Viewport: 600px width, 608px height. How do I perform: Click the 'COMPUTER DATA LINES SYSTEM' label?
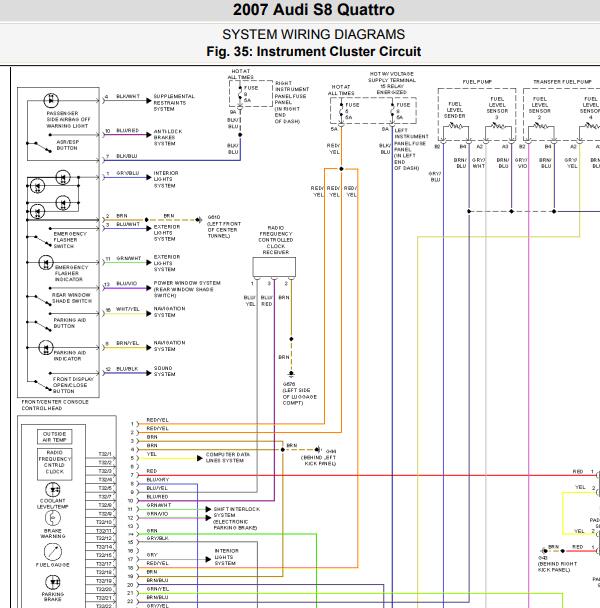[228, 458]
